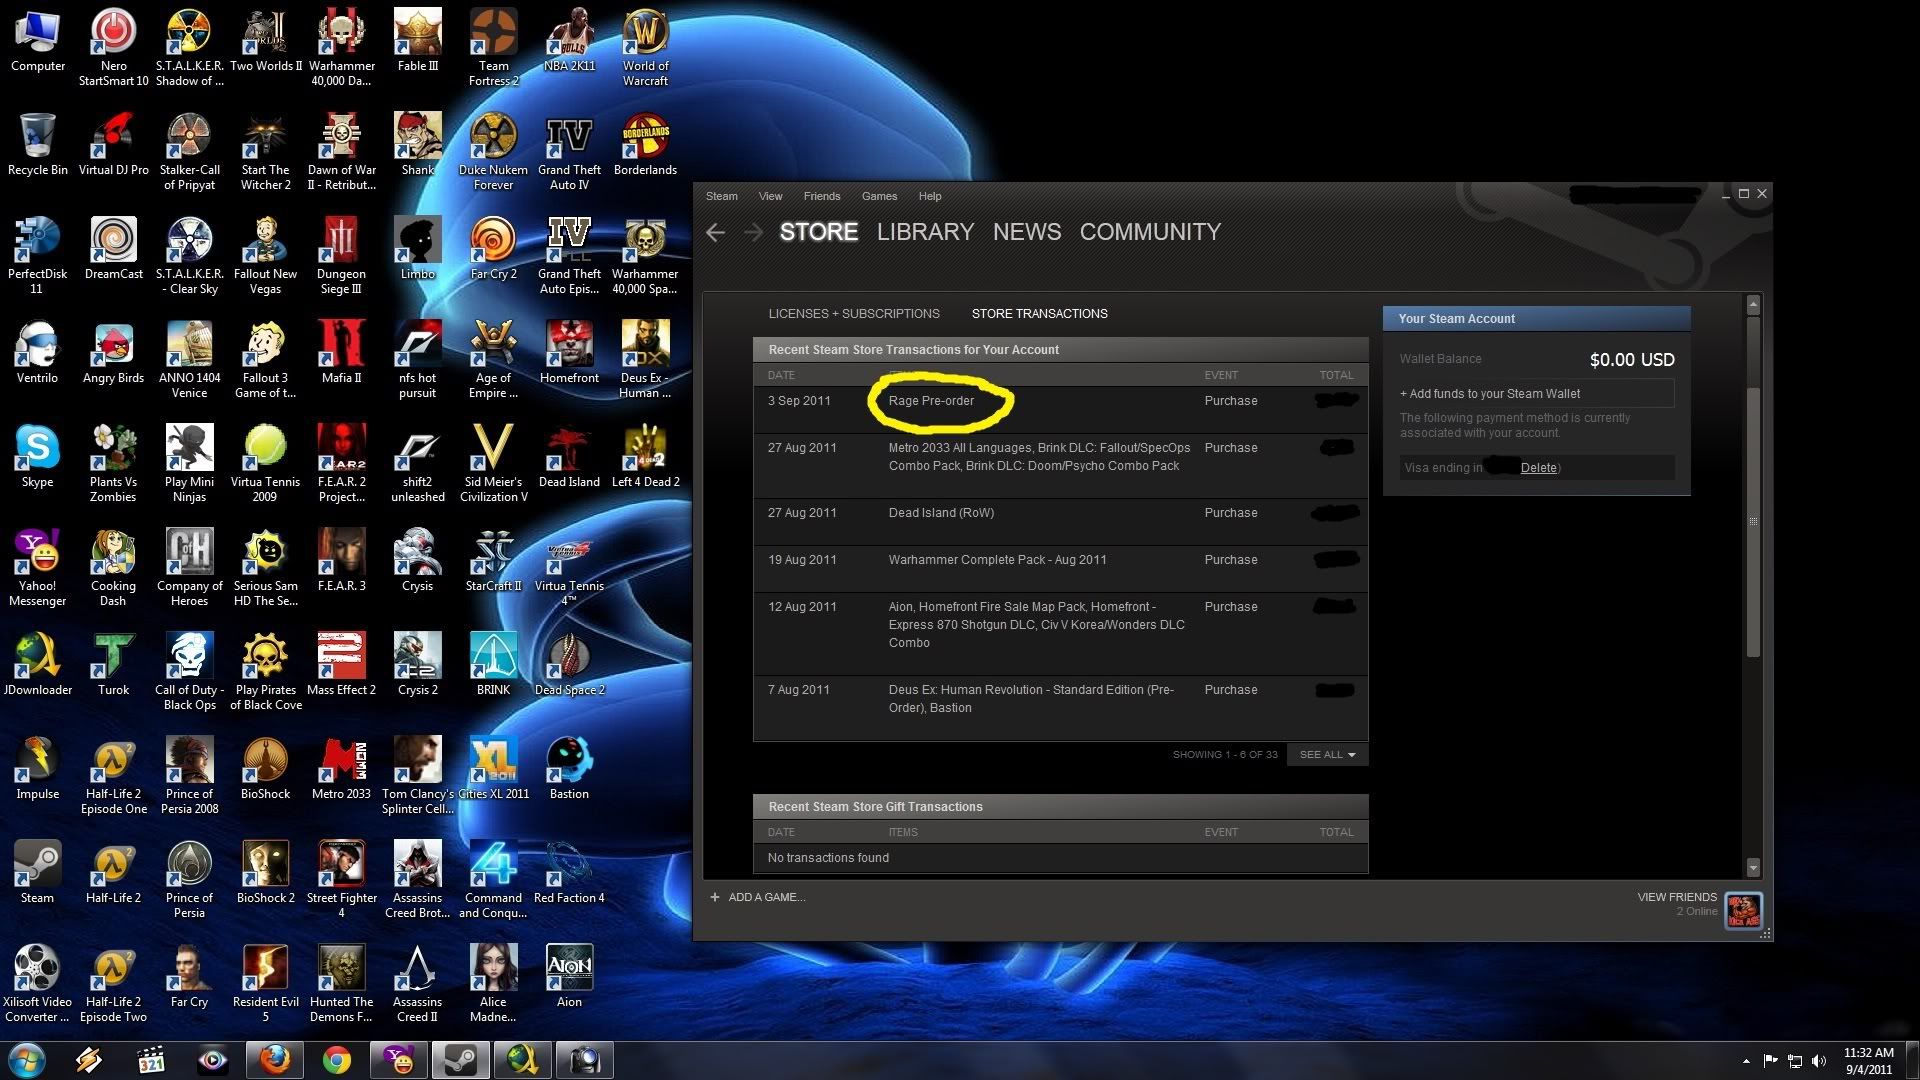
Task: Open the Angry Birds desktop icon
Action: coord(113,352)
